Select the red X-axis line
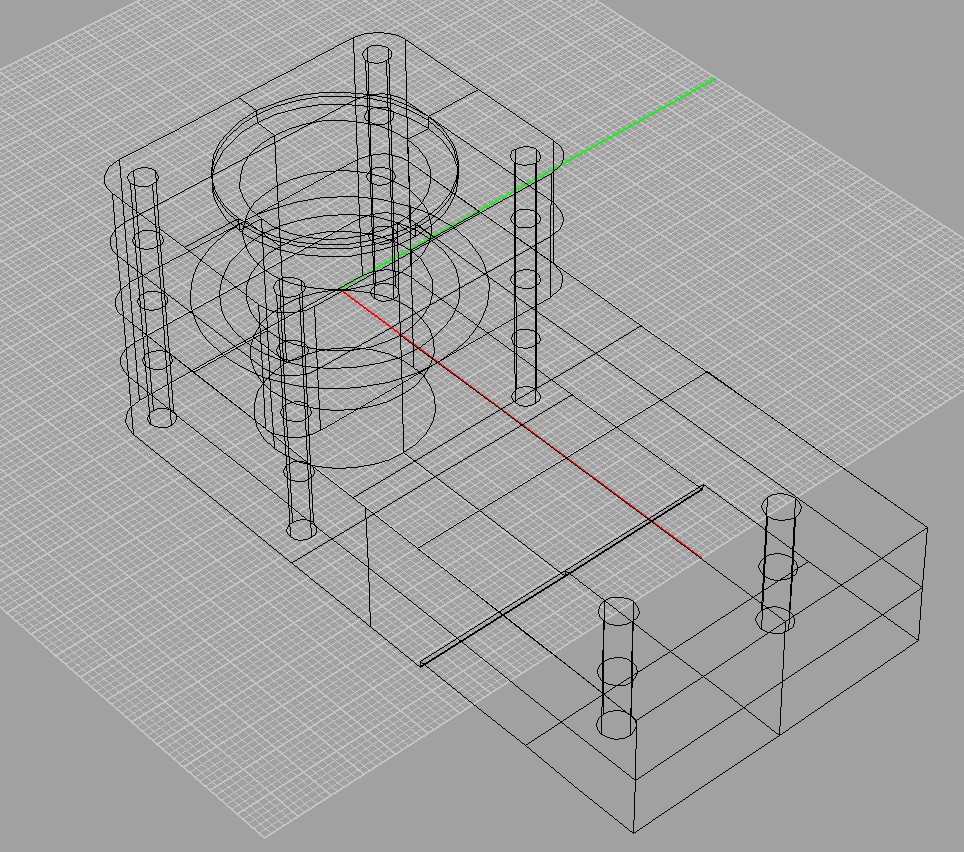Viewport: 964px width, 852px height. click(521, 424)
